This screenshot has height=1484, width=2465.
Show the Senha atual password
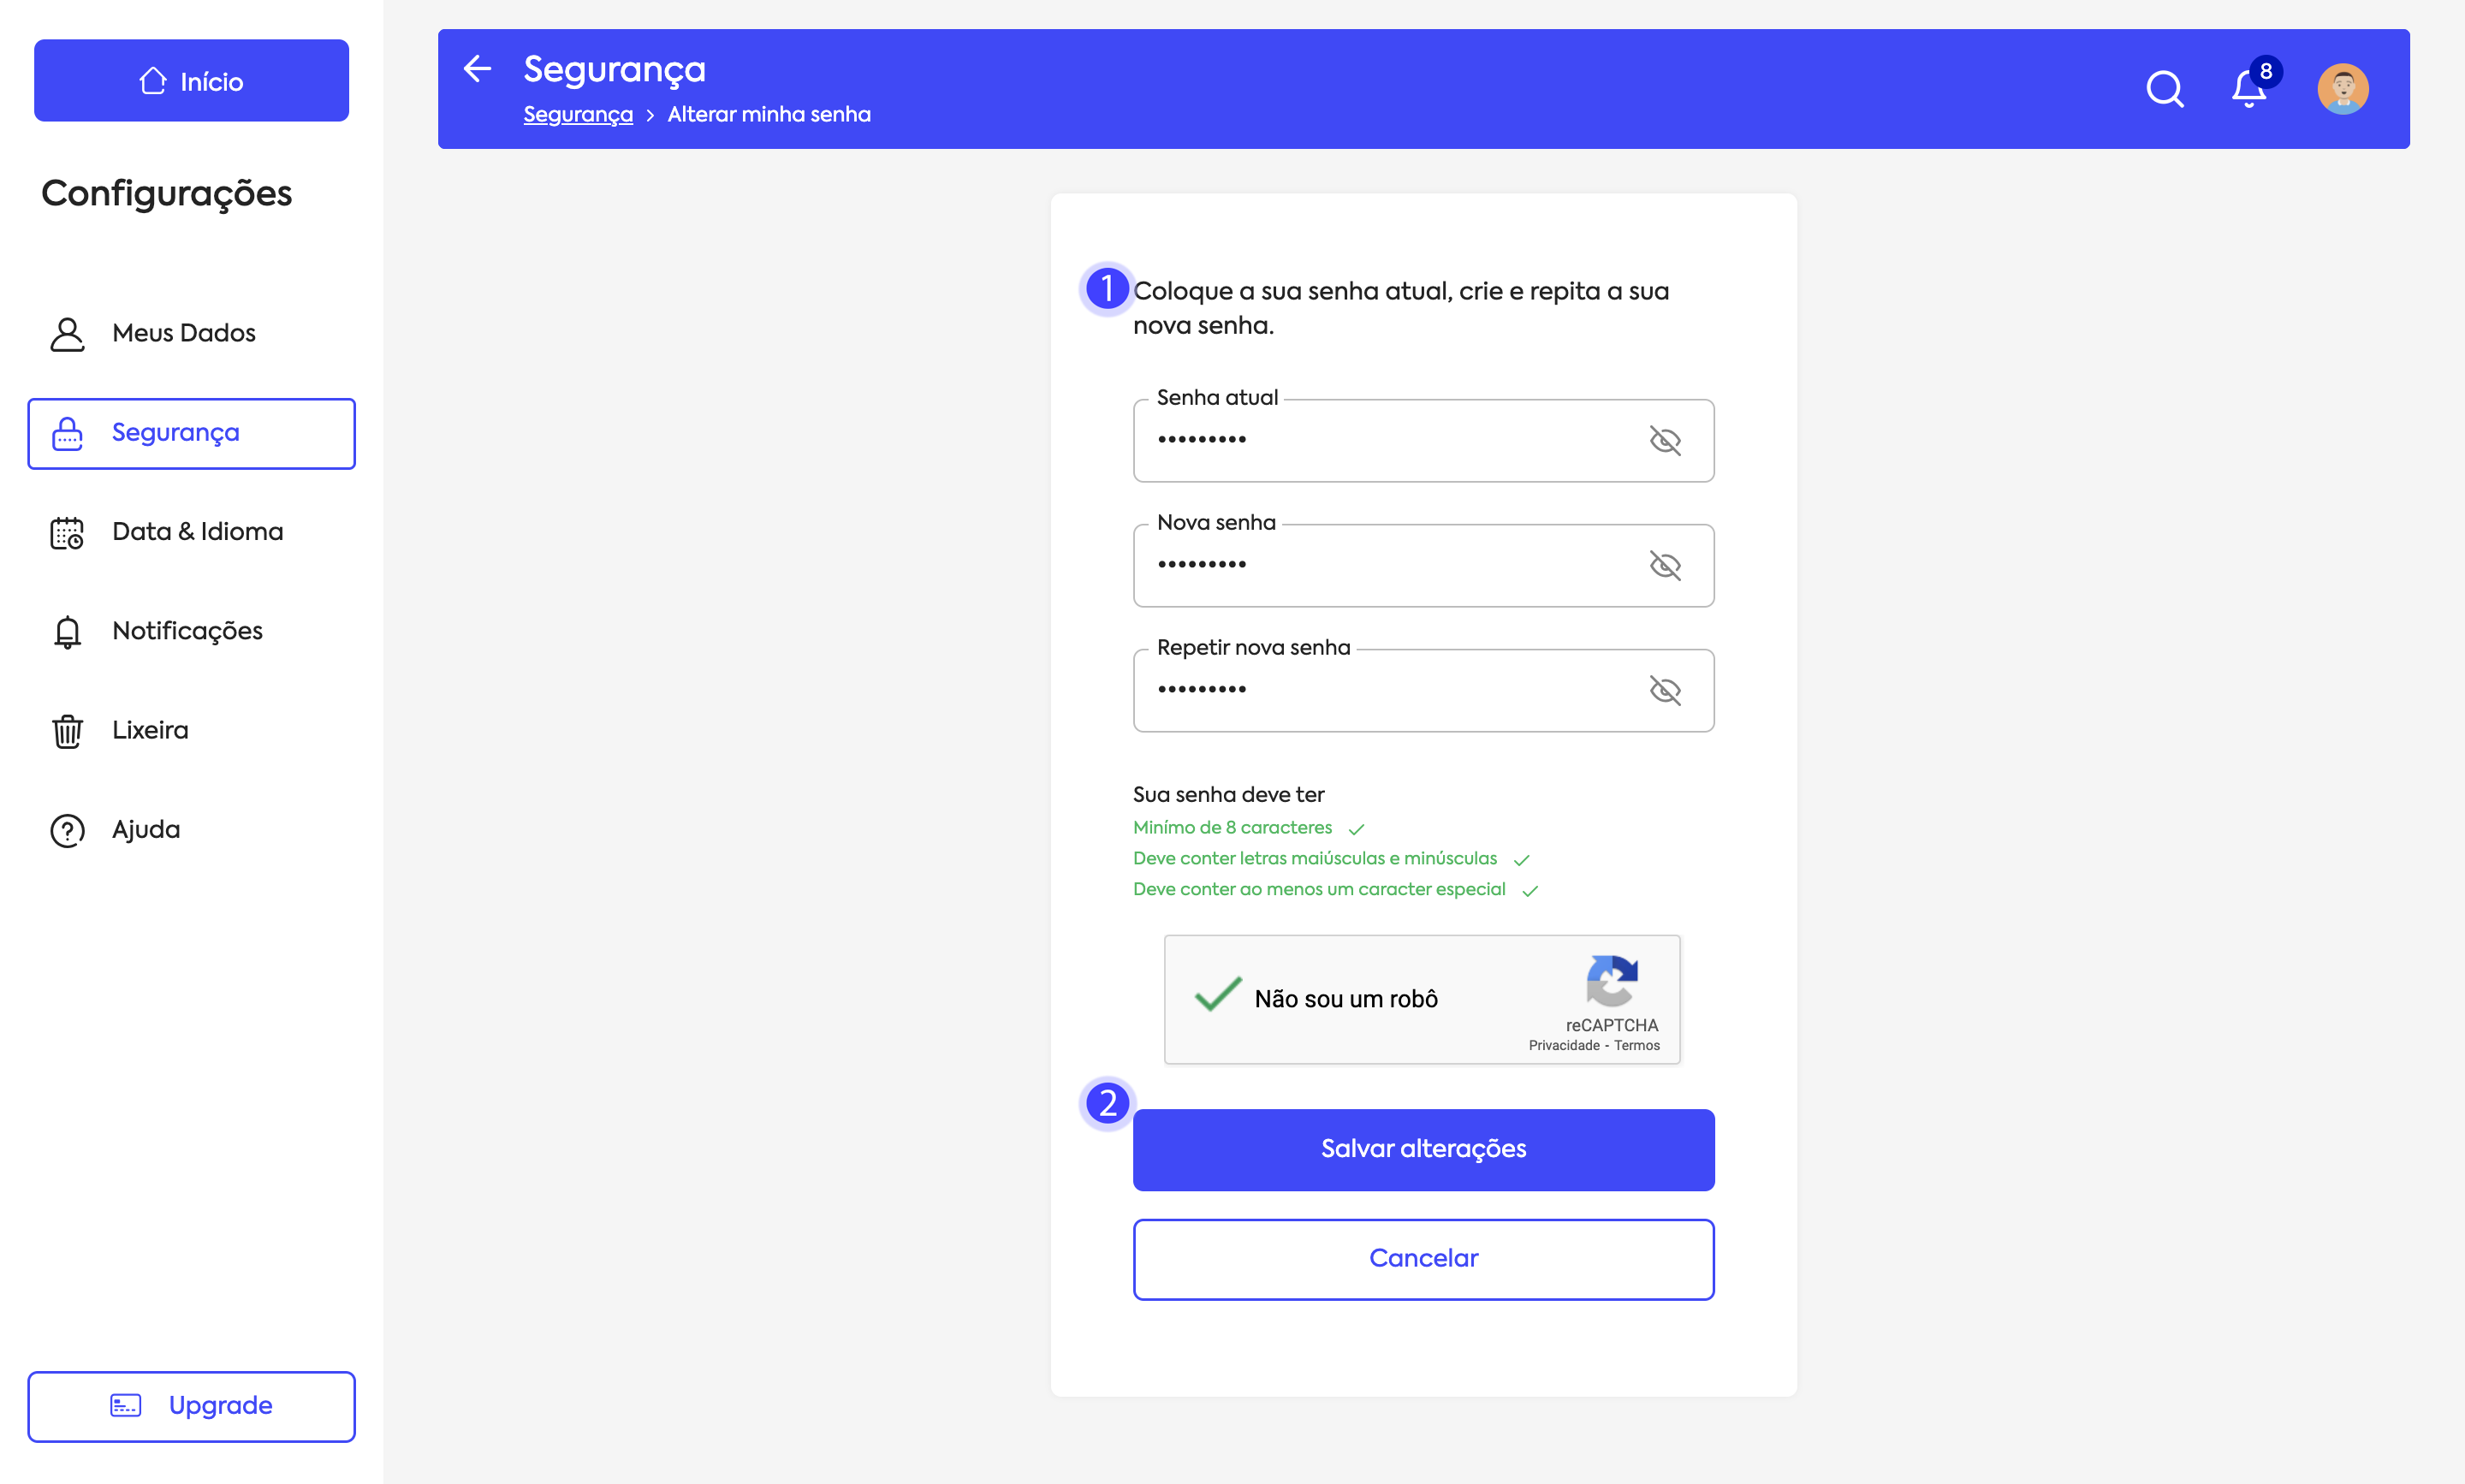point(1664,441)
